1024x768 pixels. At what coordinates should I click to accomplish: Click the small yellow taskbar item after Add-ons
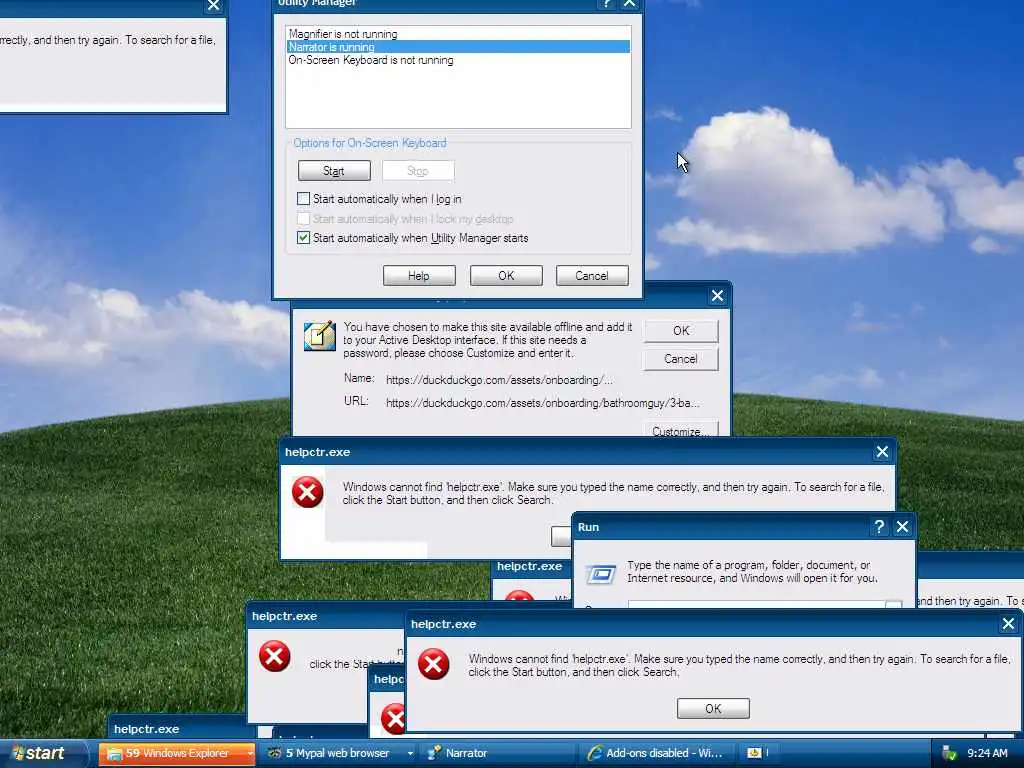tap(756, 753)
